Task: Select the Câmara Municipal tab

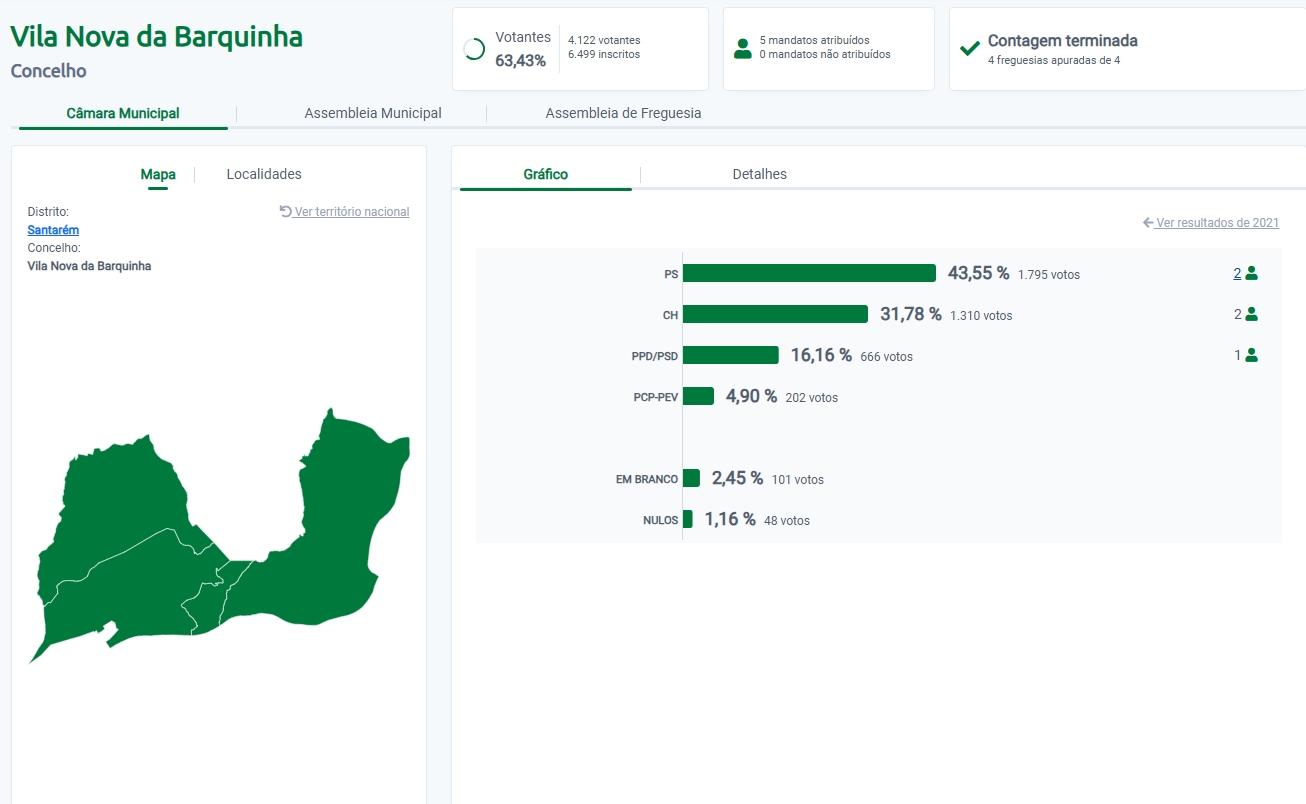Action: coord(123,113)
